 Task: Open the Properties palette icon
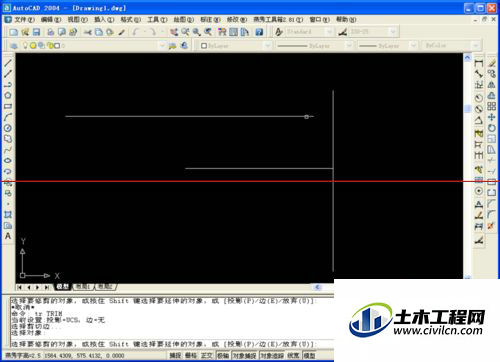click(222, 32)
